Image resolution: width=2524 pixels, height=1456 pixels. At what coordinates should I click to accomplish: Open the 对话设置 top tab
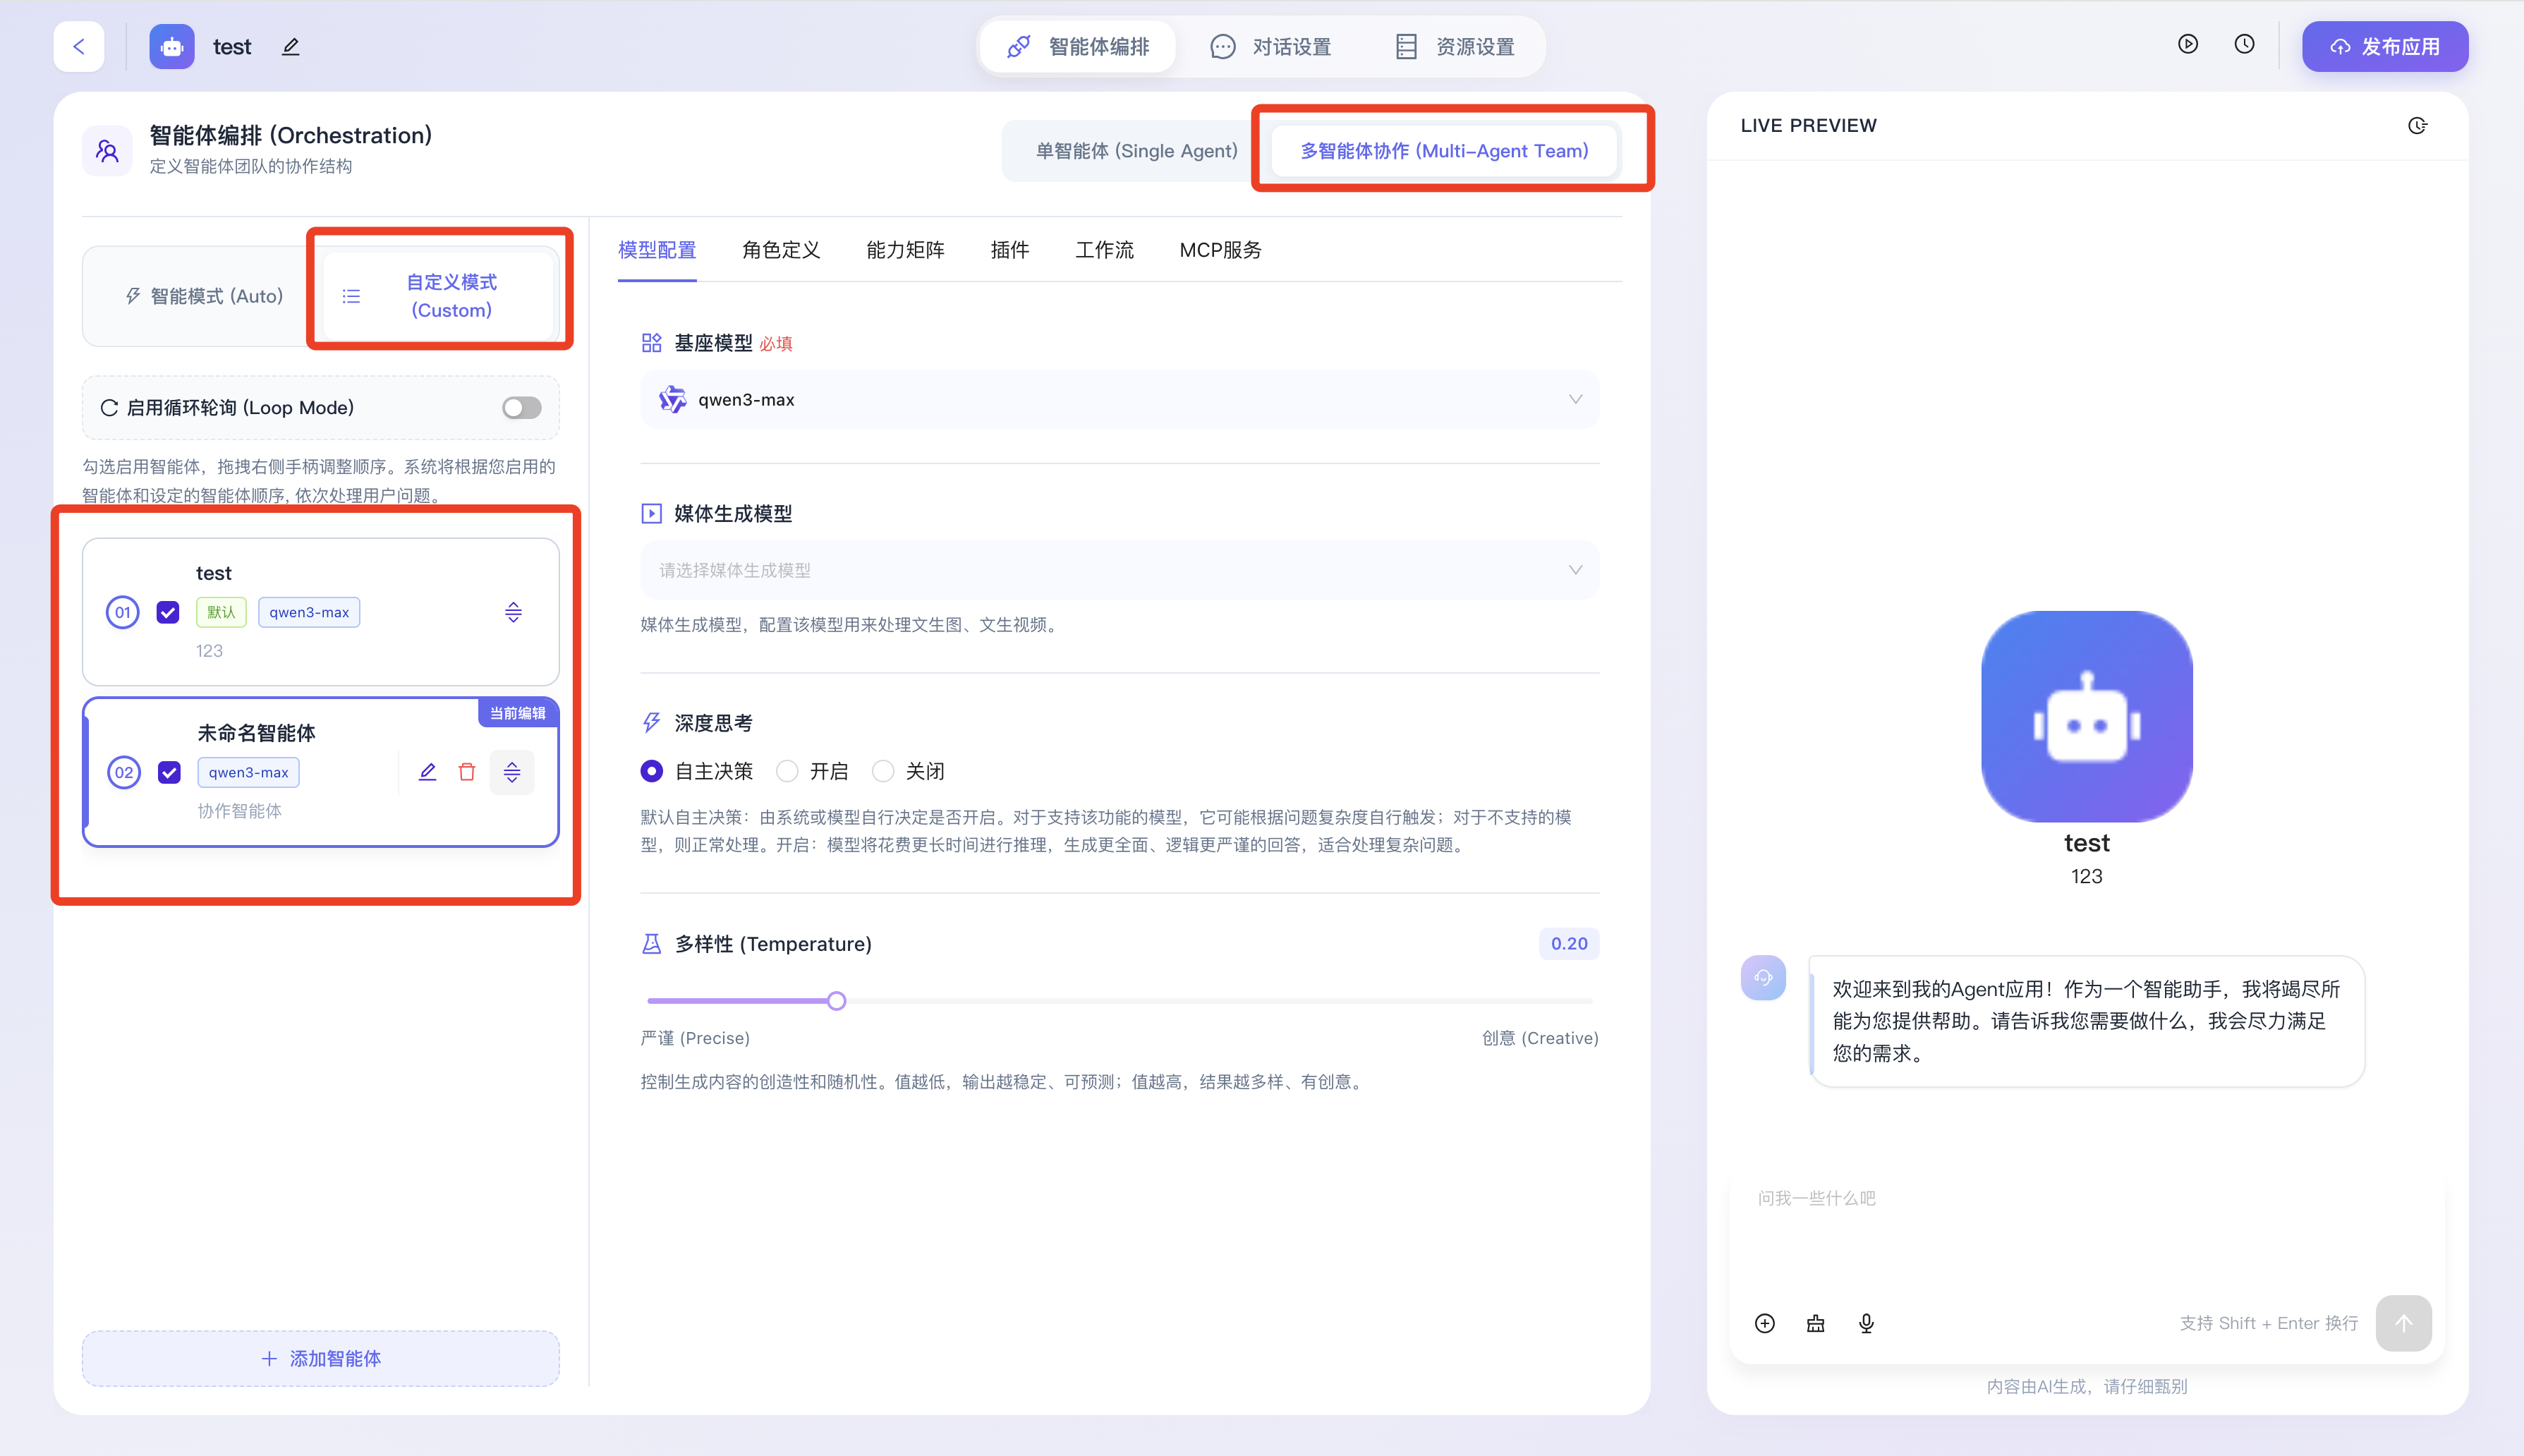(x=1271, y=47)
